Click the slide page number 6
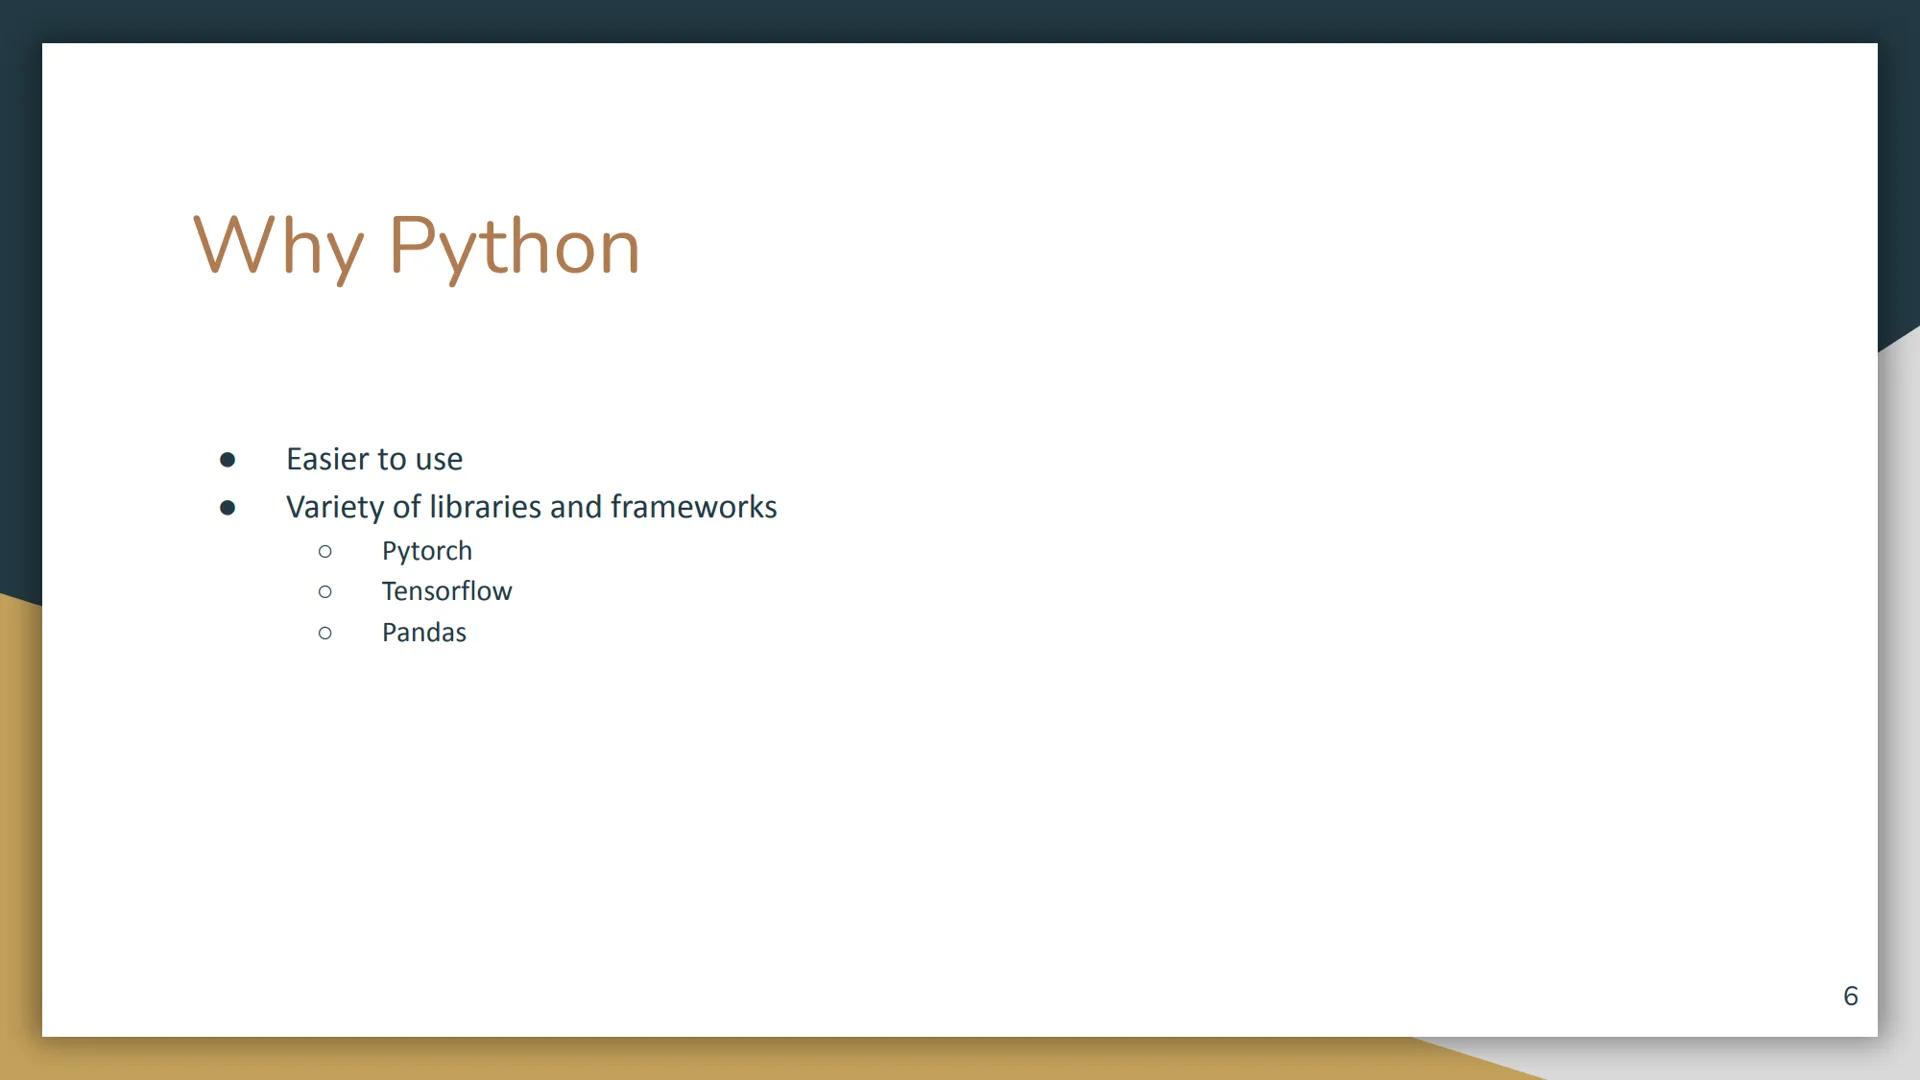Image resolution: width=1920 pixels, height=1080 pixels. pos(1851,995)
